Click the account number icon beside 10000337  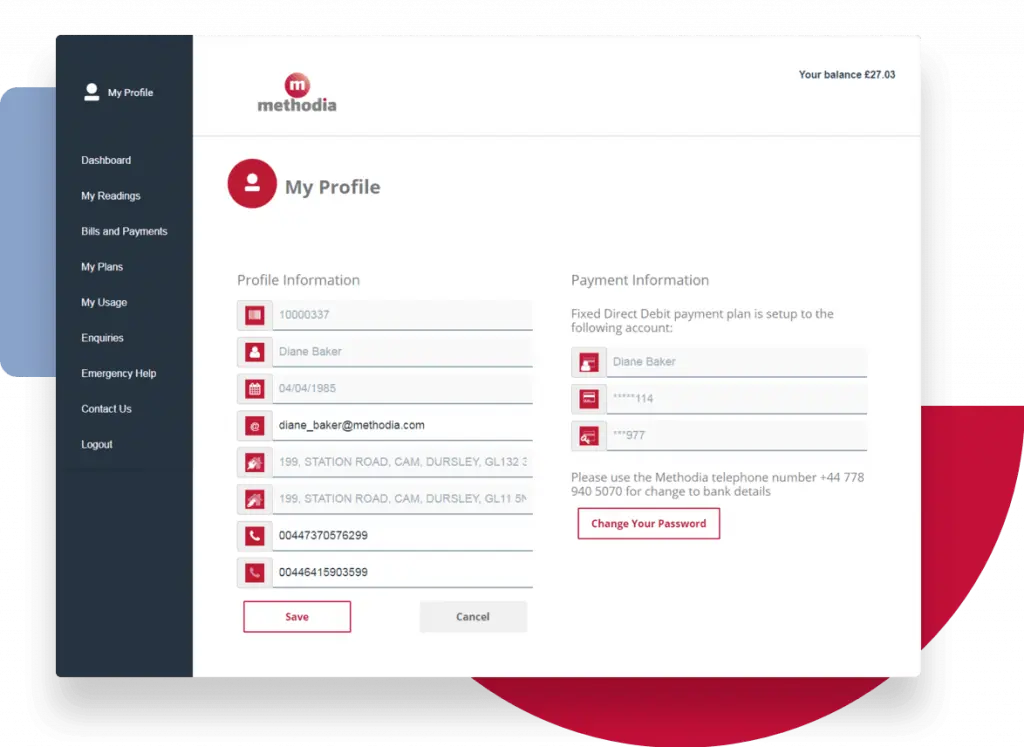[x=255, y=315]
